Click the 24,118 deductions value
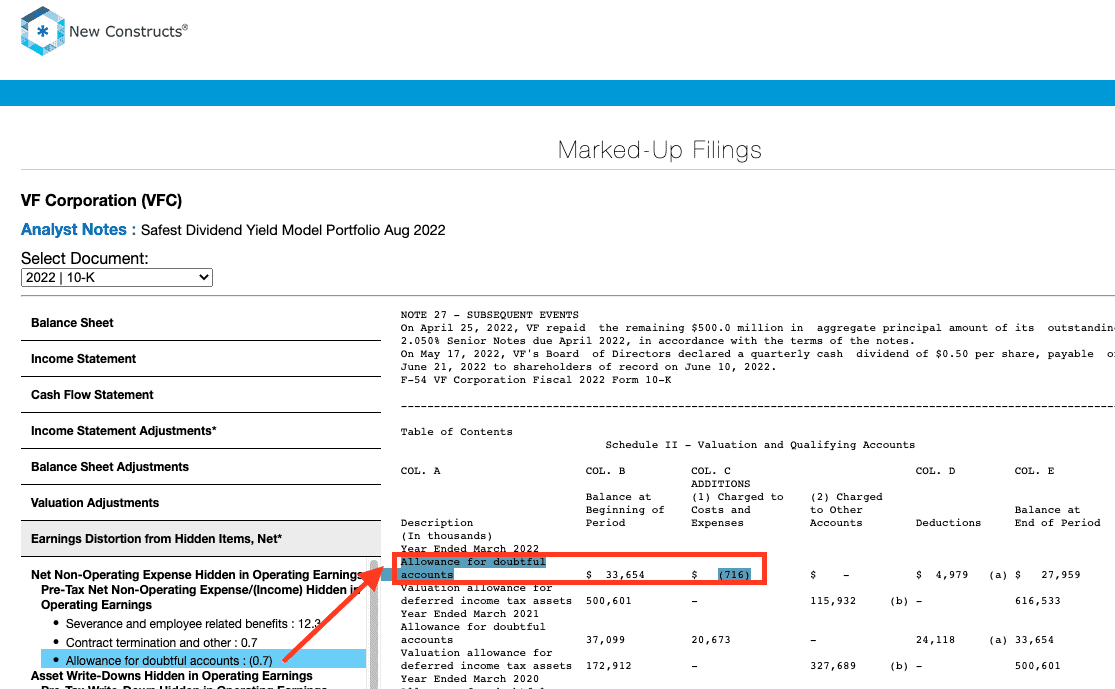Viewport: 1115px width, 689px height. (935, 640)
